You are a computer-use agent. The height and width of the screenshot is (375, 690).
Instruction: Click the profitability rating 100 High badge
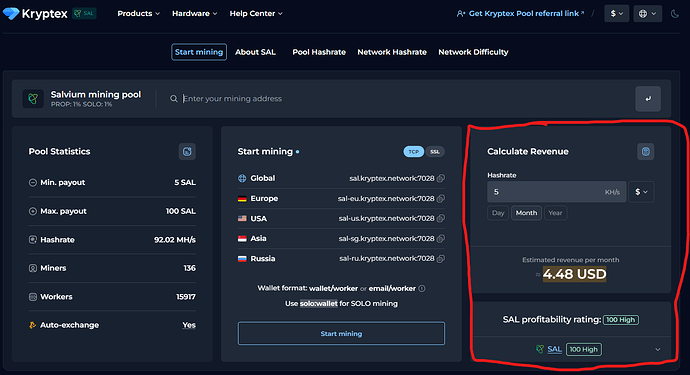click(620, 320)
